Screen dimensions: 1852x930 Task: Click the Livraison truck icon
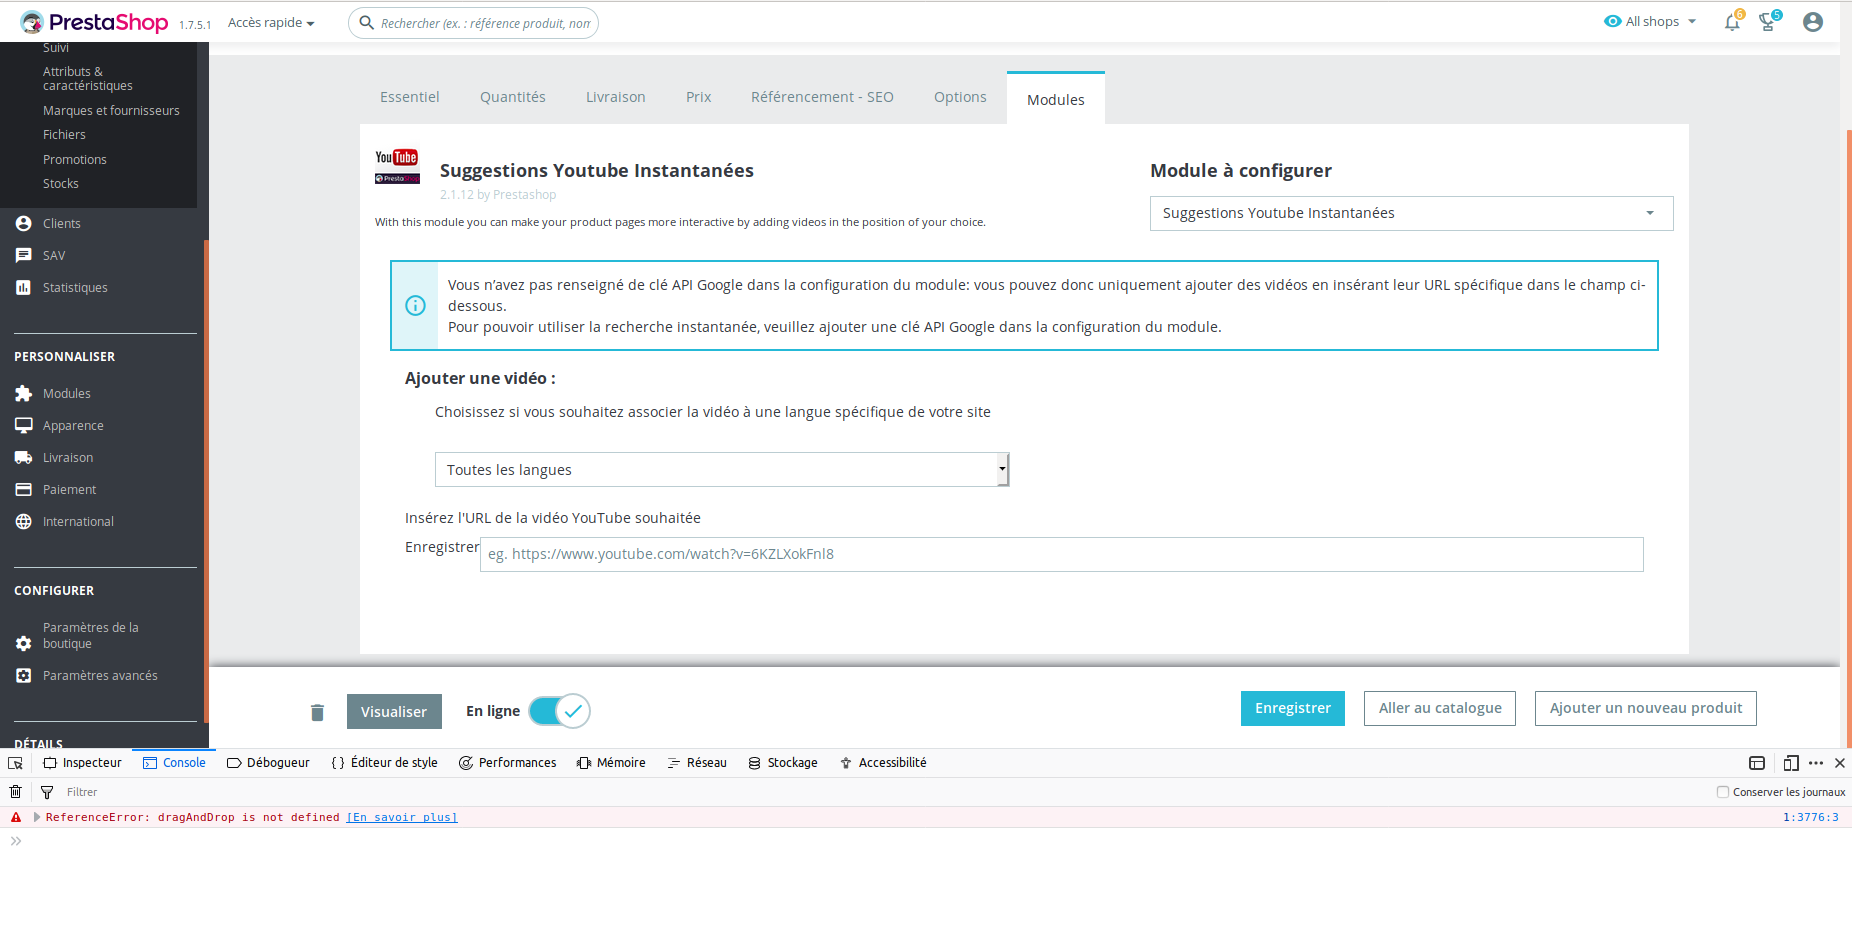(x=24, y=457)
